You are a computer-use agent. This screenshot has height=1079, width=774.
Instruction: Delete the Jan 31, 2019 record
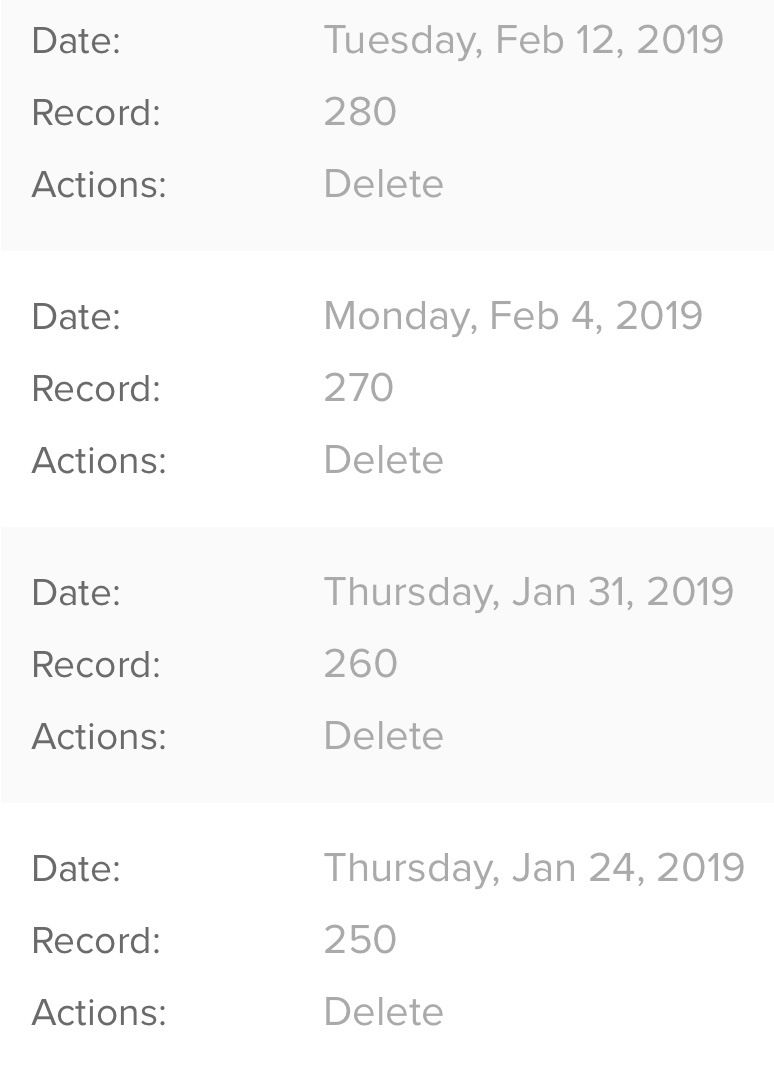click(383, 736)
